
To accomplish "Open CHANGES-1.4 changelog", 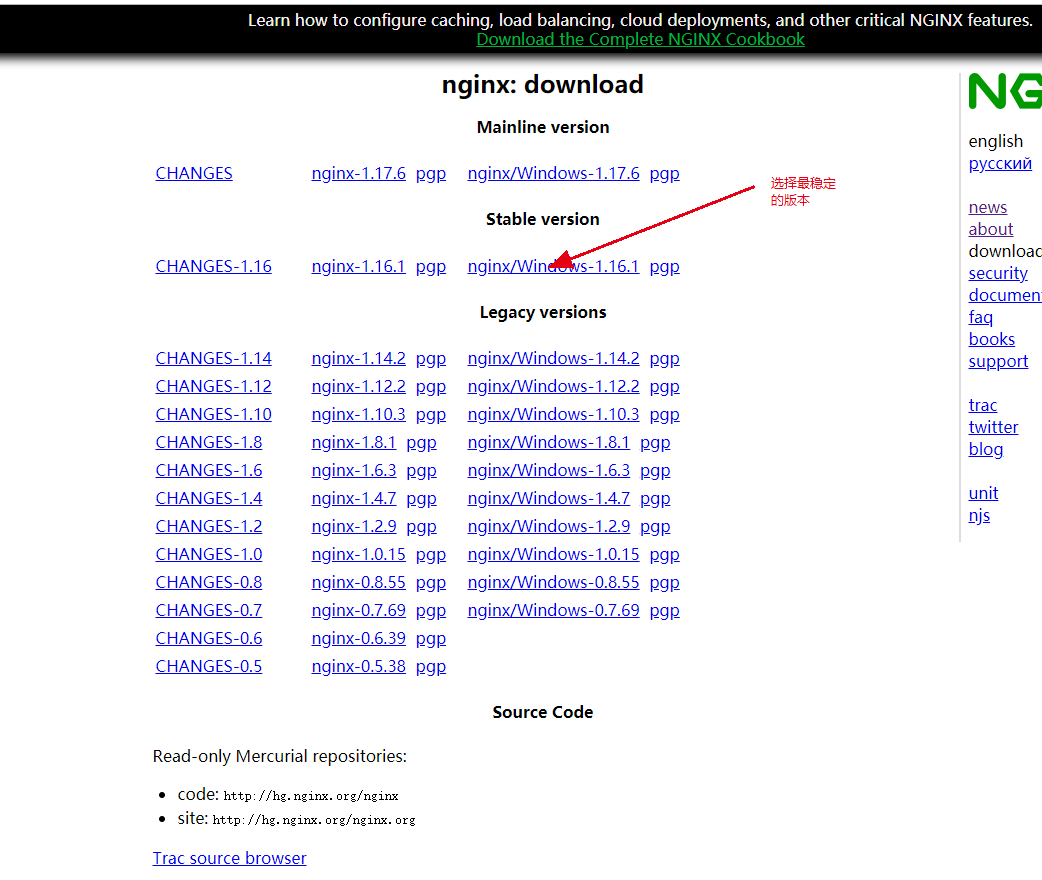I will click(209, 498).
